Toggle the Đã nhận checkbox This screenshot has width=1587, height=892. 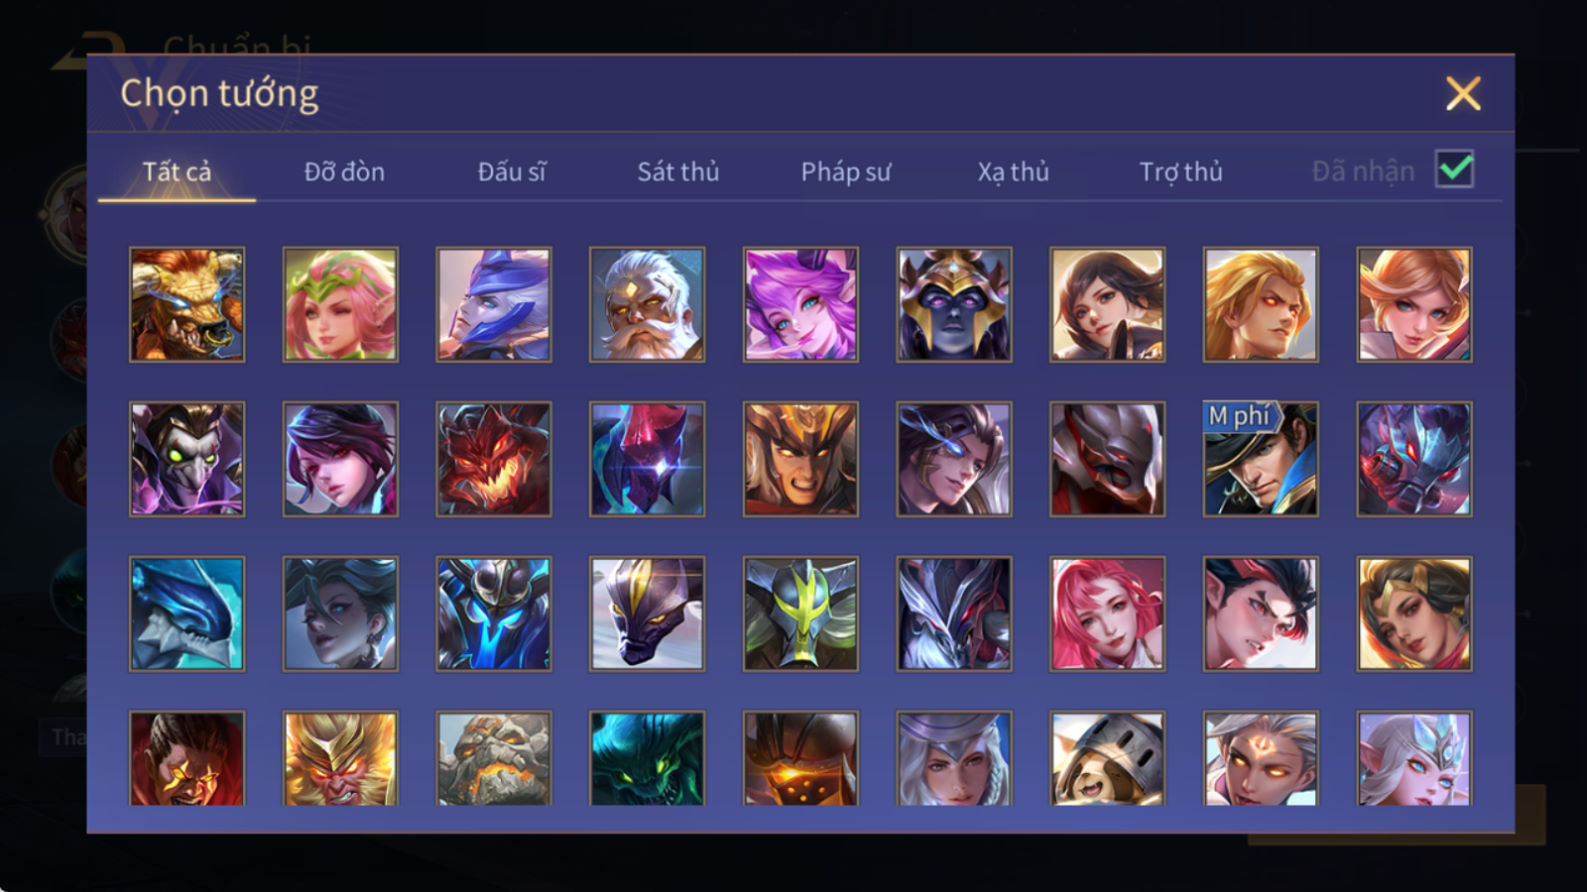coord(1454,169)
